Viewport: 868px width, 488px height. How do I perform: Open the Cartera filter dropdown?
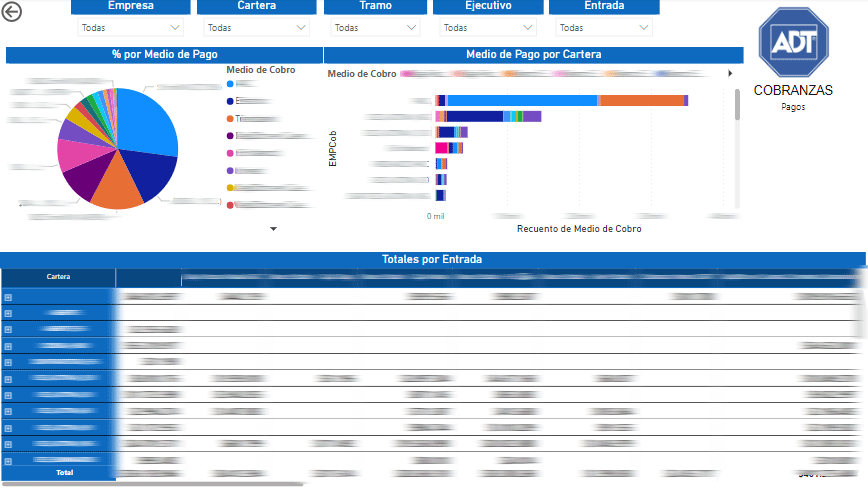[x=256, y=28]
